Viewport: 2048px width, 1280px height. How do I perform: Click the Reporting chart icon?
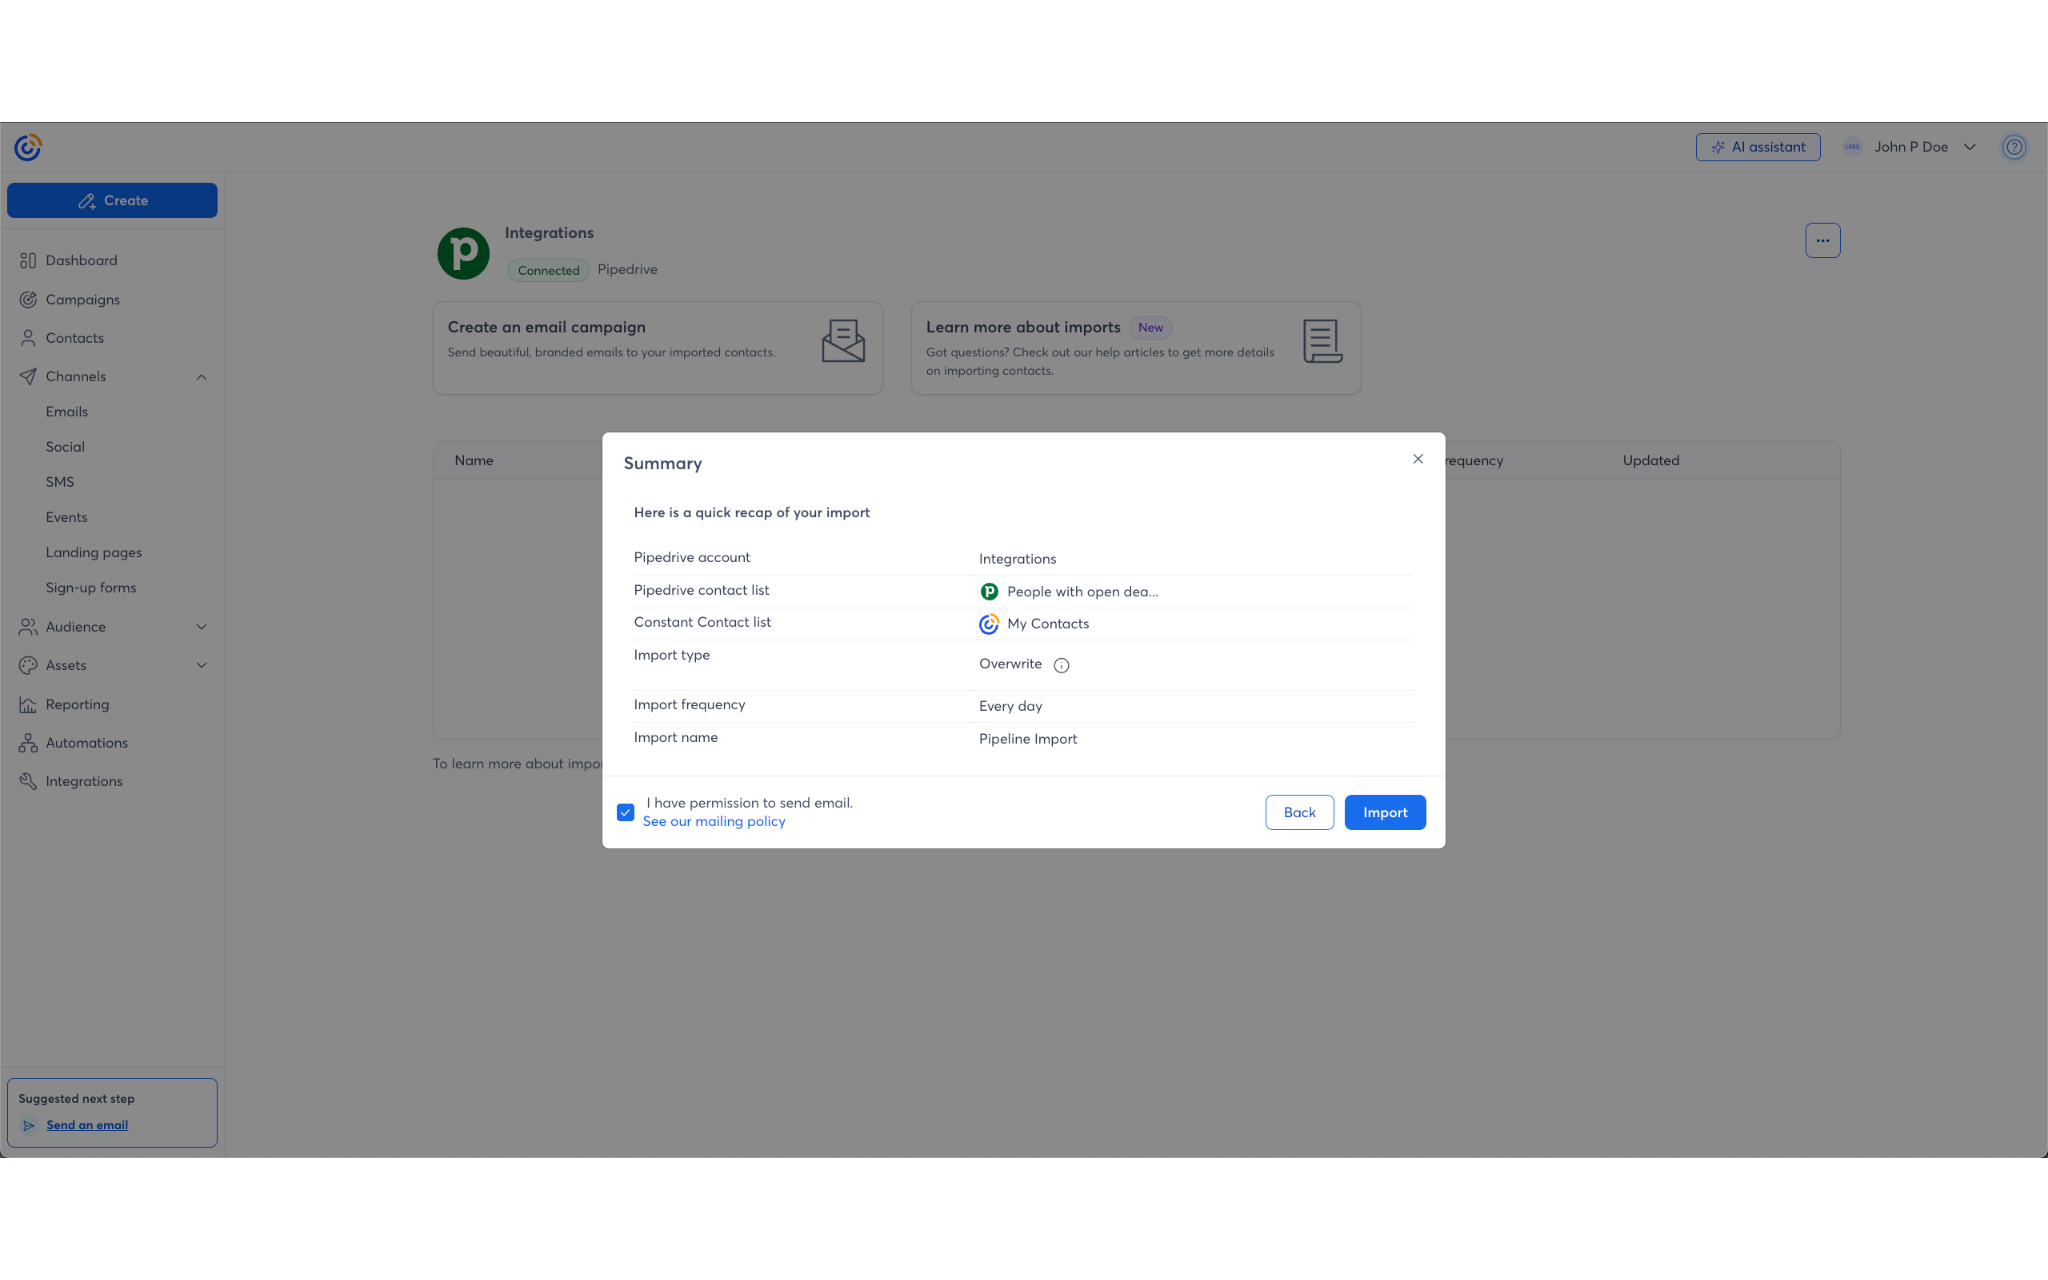point(28,704)
